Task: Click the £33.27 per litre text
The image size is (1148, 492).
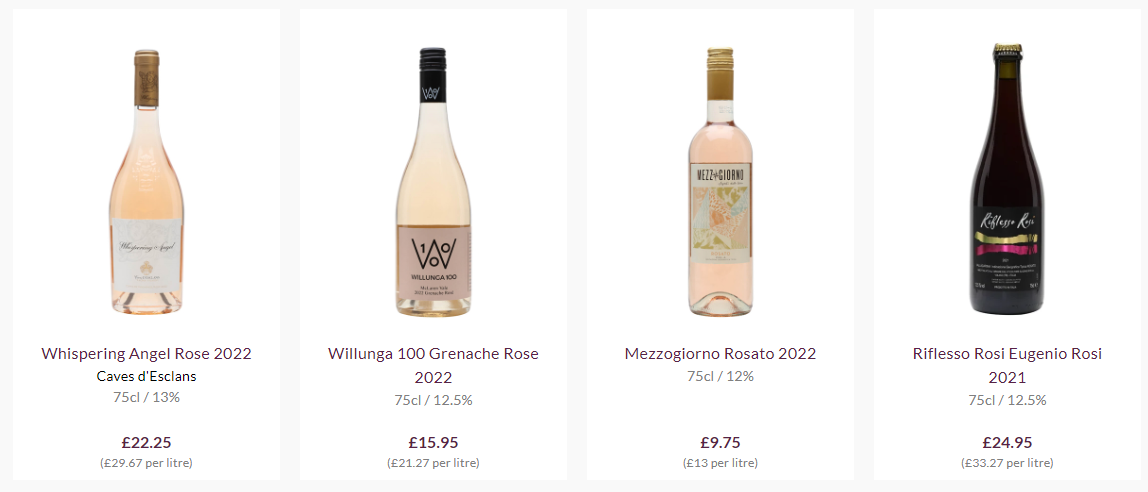Action: [x=1007, y=463]
